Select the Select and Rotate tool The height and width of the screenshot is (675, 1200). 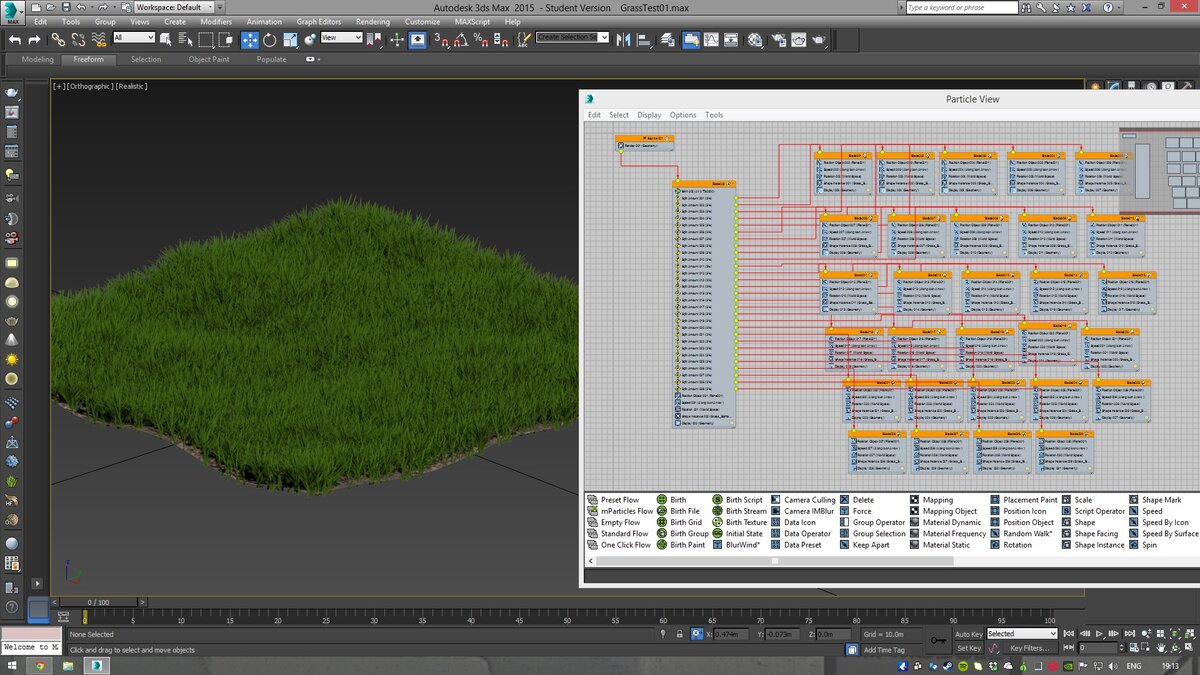tap(268, 40)
